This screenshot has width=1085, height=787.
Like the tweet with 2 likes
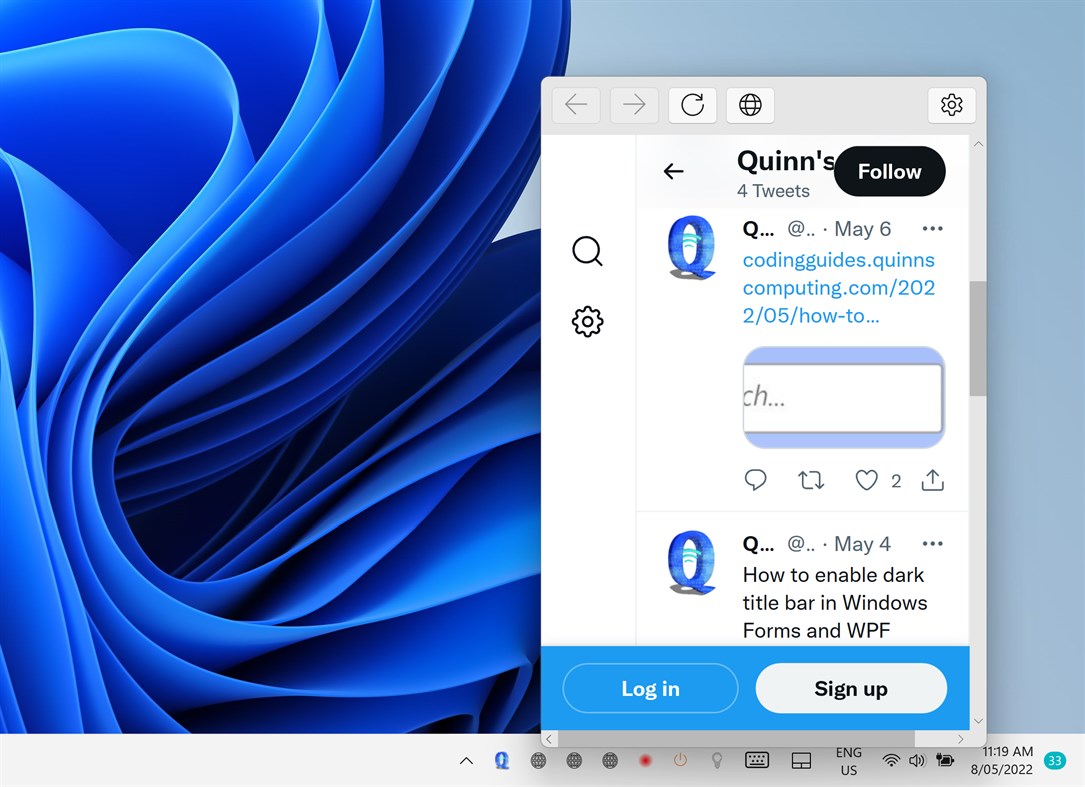tap(866, 480)
